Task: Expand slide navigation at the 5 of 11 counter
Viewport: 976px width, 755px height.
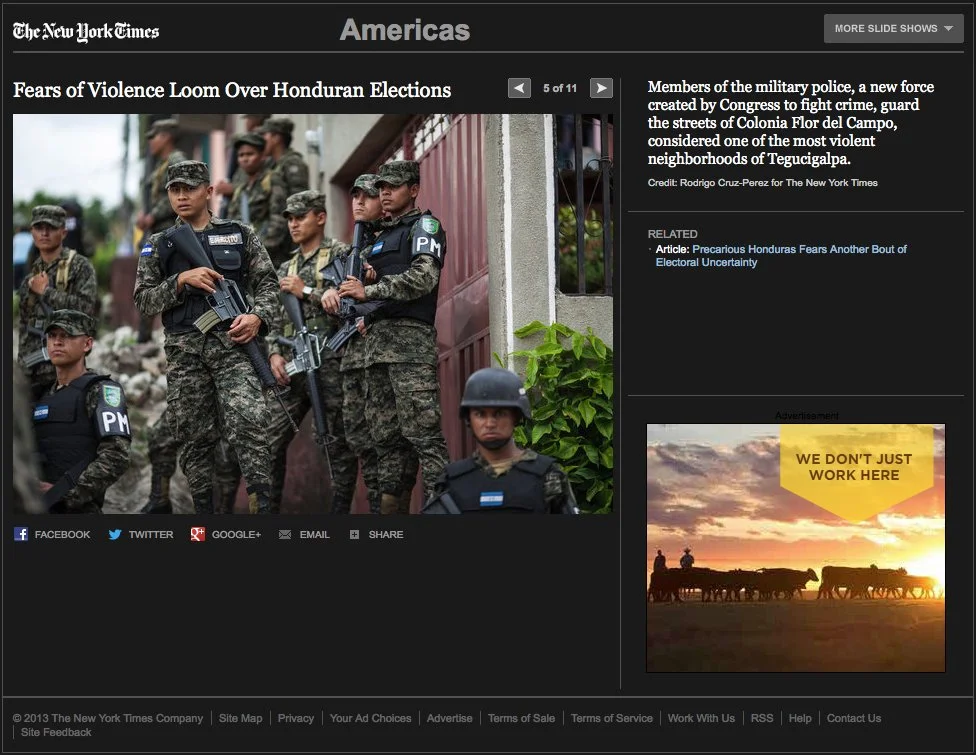Action: tap(560, 88)
